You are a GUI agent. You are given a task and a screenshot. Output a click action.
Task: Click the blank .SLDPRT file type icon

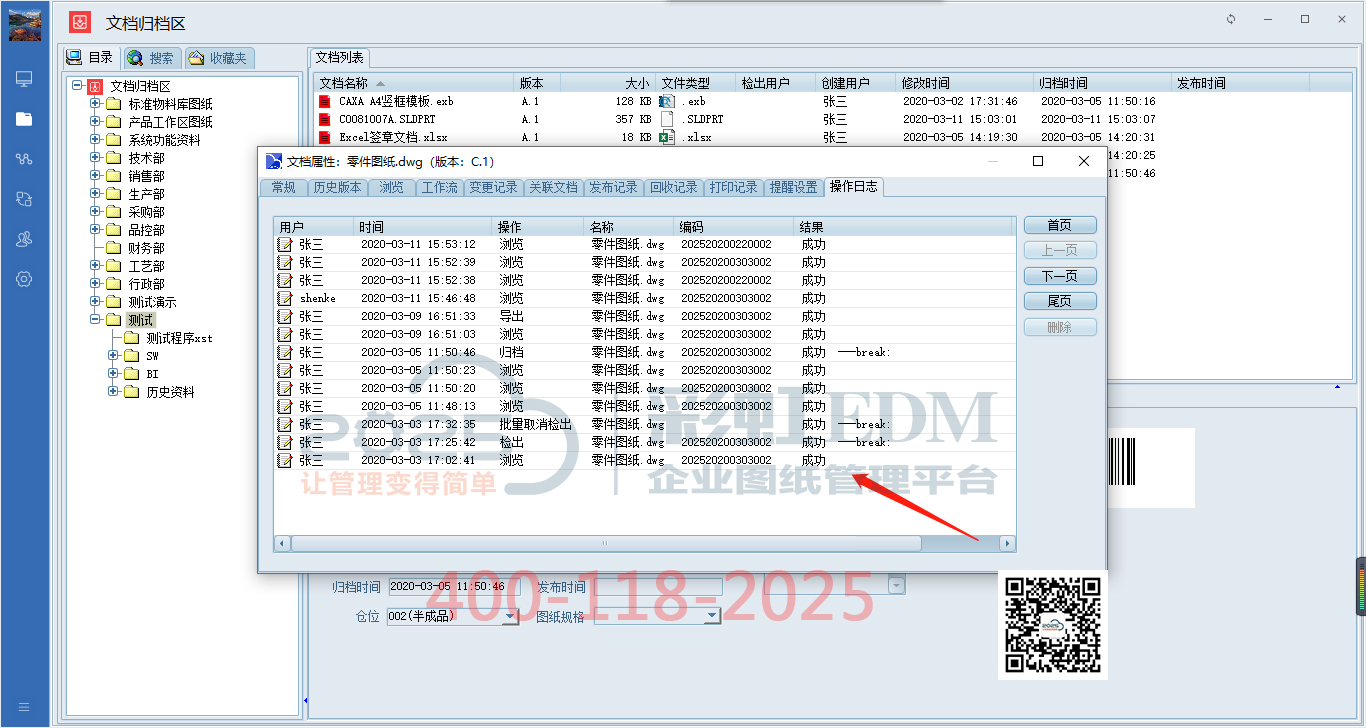[668, 119]
